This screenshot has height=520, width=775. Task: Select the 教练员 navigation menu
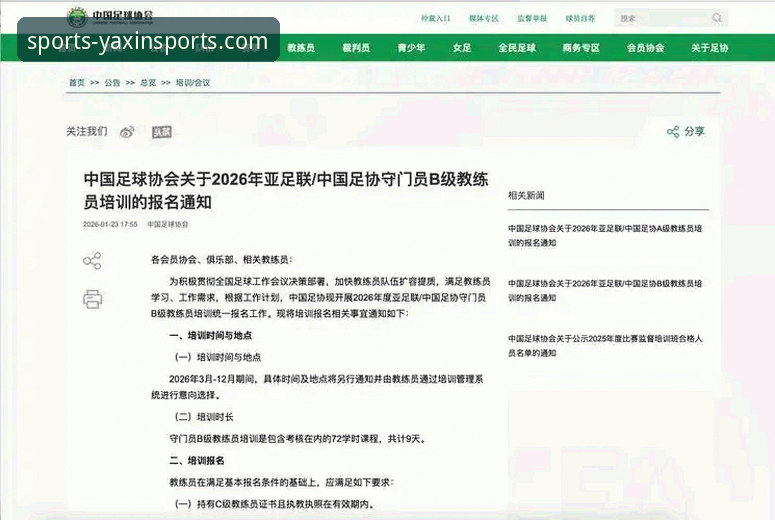coord(301,48)
